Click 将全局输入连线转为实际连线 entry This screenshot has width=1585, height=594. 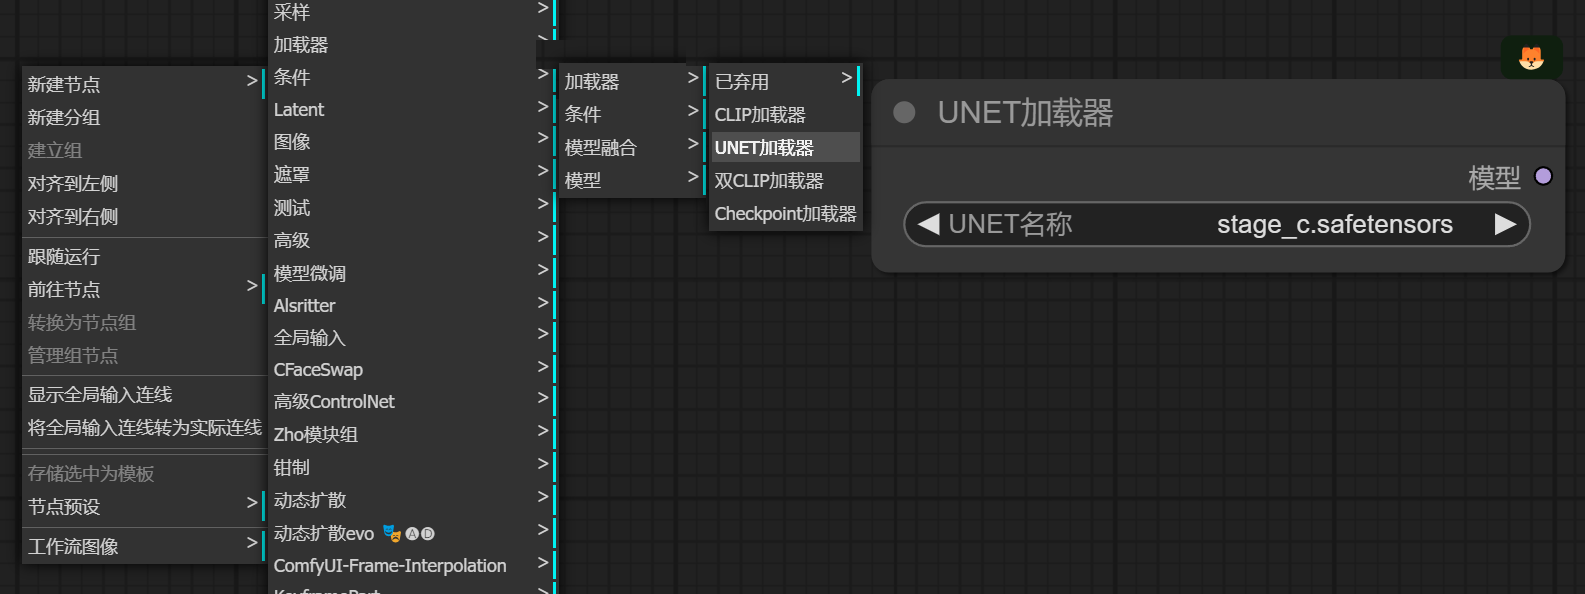coord(143,427)
